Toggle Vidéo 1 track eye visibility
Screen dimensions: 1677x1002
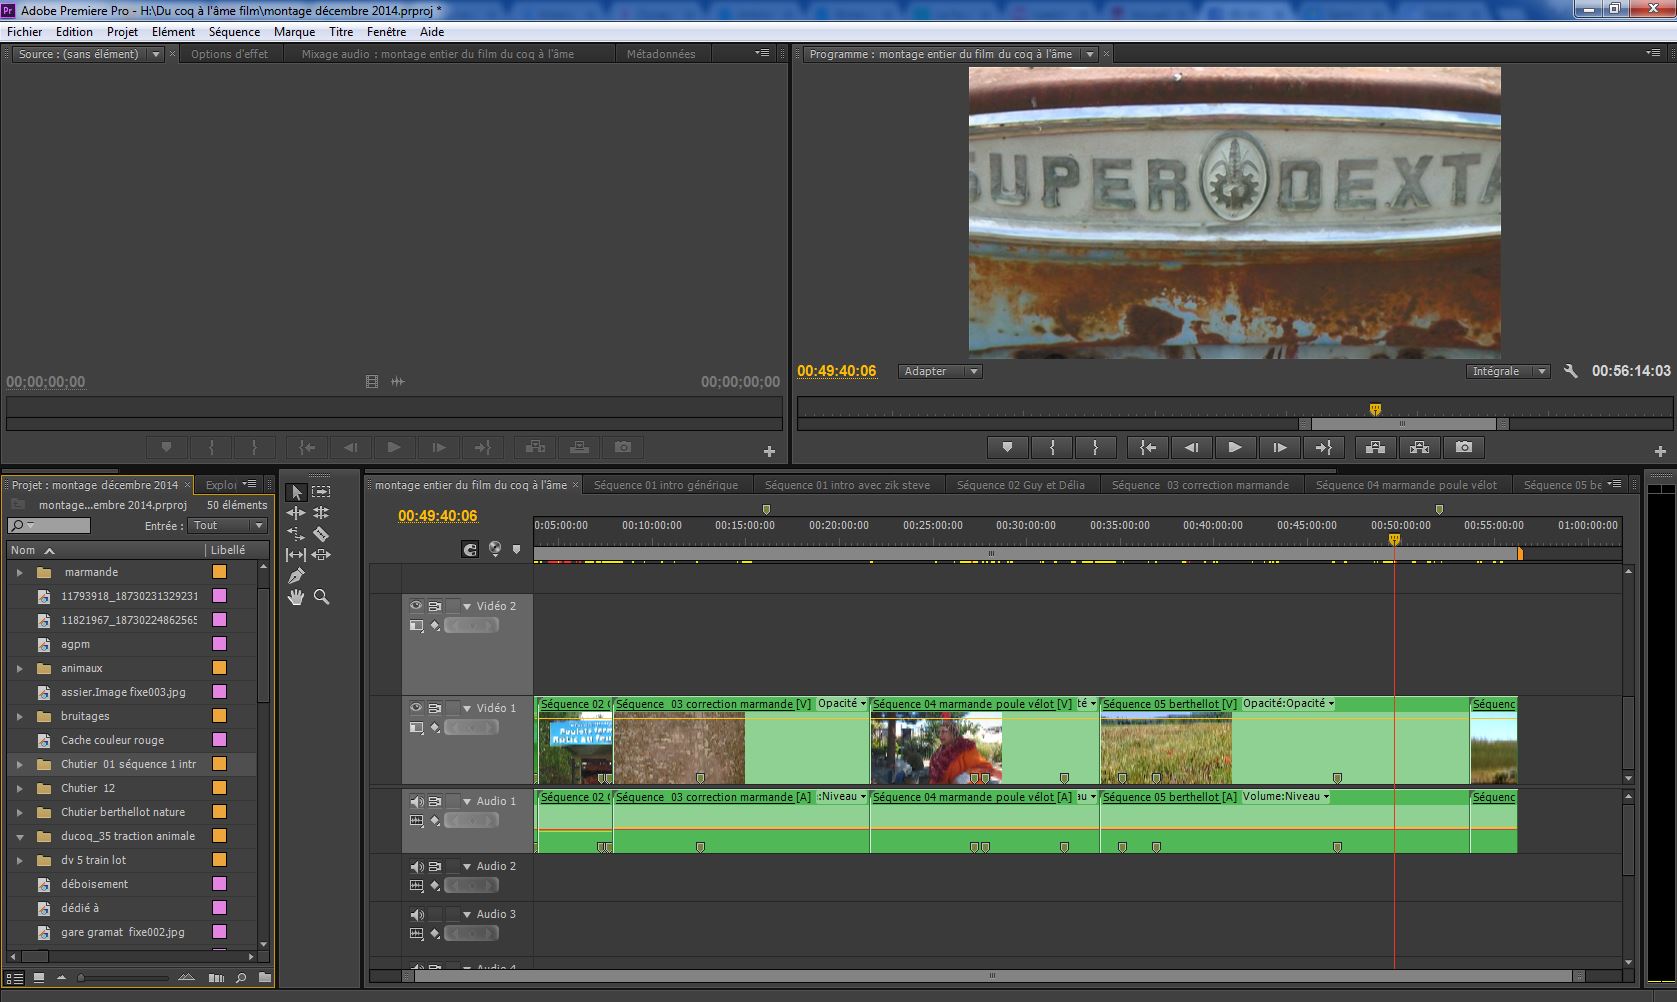pos(416,708)
